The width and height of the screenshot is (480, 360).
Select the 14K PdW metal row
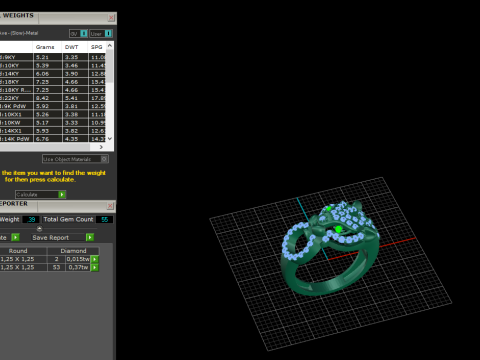tap(53, 139)
